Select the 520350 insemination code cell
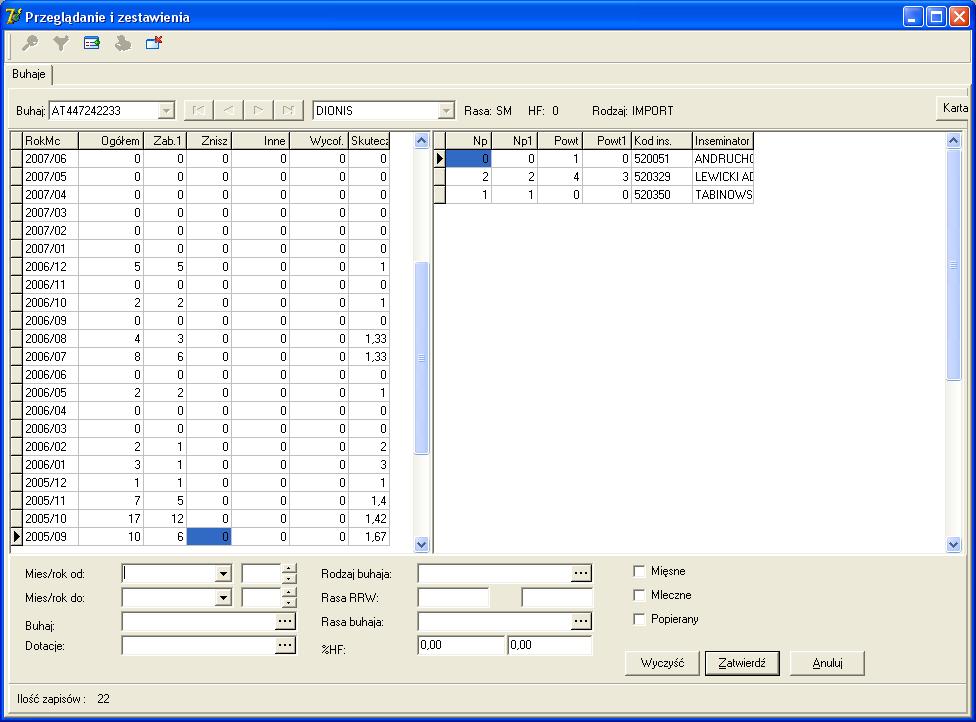This screenshot has height=722, width=976. (662, 195)
